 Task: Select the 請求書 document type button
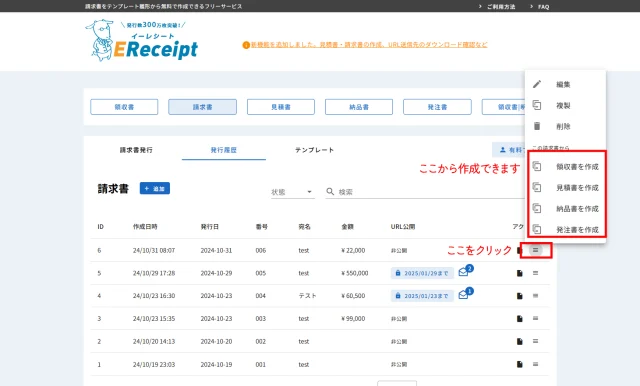point(202,107)
